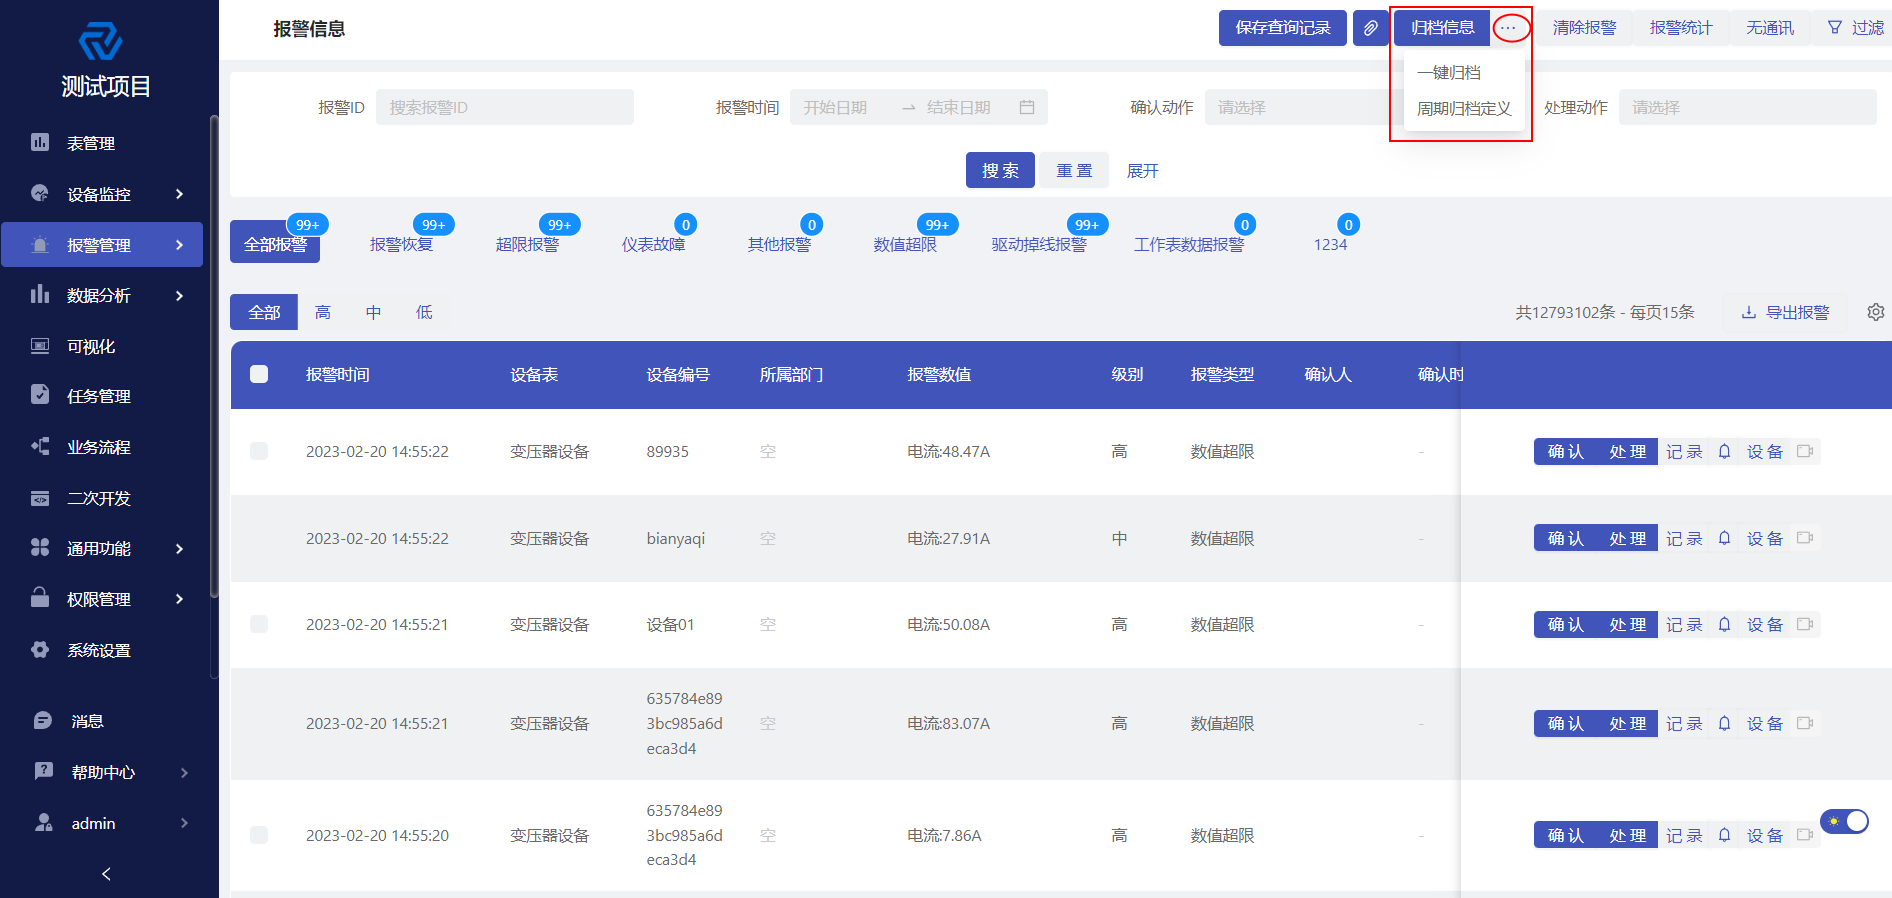This screenshot has width=1892, height=898.
Task: Expand the 数据分析 sidebar menu
Action: 102,295
